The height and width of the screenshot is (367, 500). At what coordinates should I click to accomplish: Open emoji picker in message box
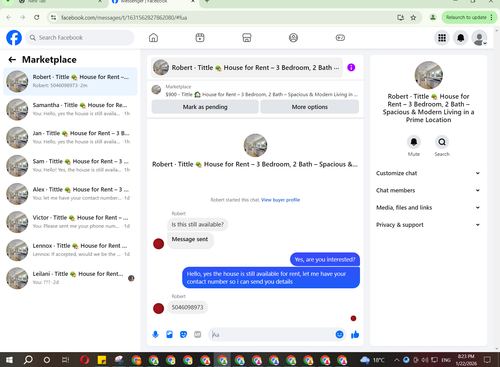339,334
